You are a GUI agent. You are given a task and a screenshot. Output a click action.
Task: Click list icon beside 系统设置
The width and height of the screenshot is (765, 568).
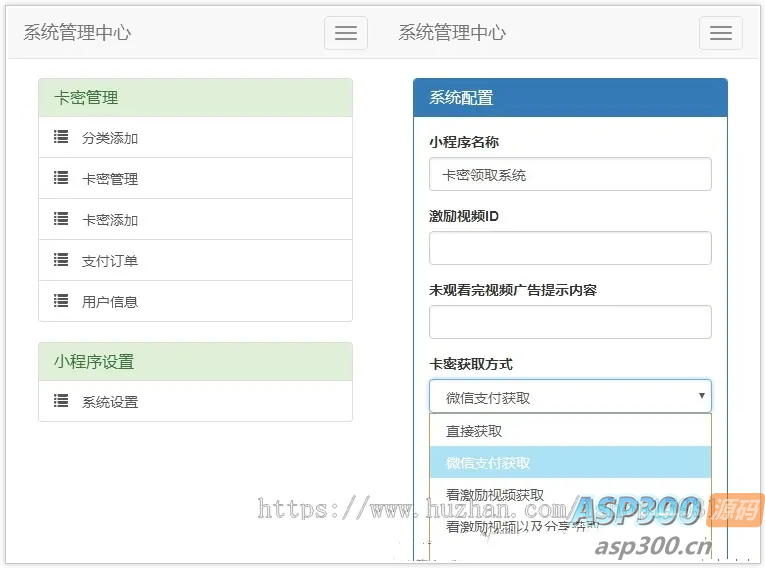click(x=61, y=401)
